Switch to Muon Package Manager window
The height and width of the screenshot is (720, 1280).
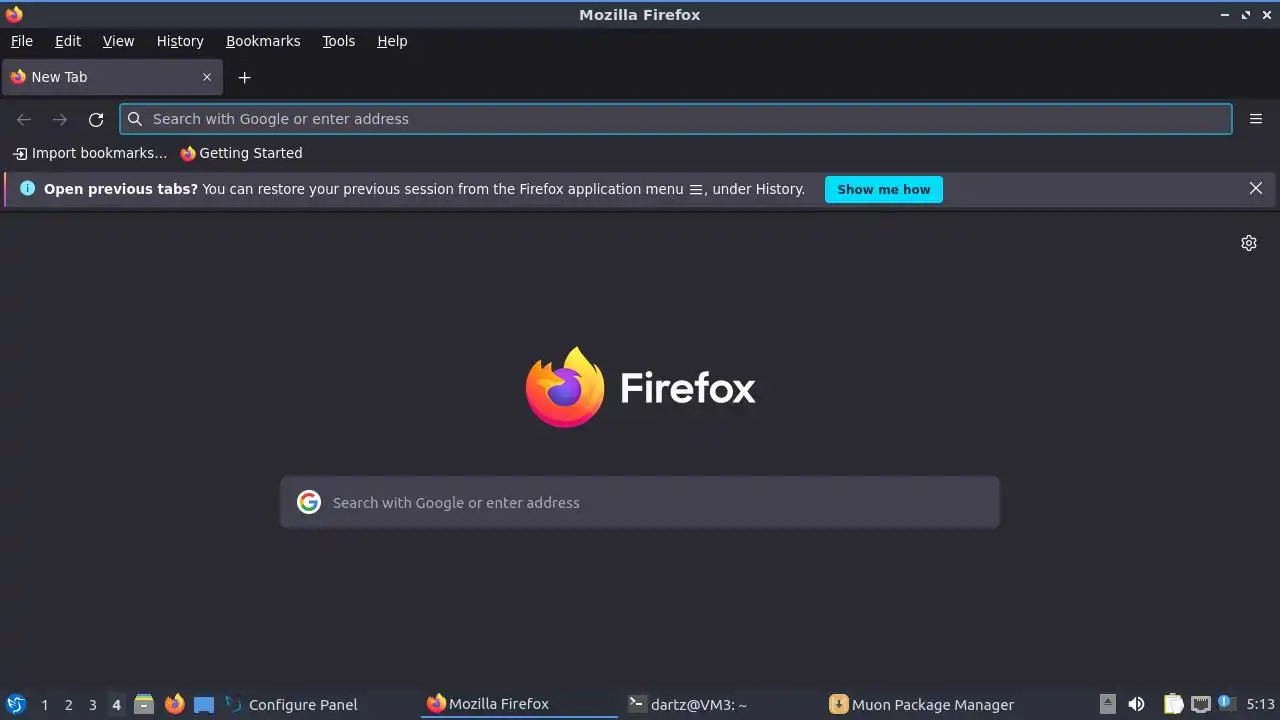point(923,704)
